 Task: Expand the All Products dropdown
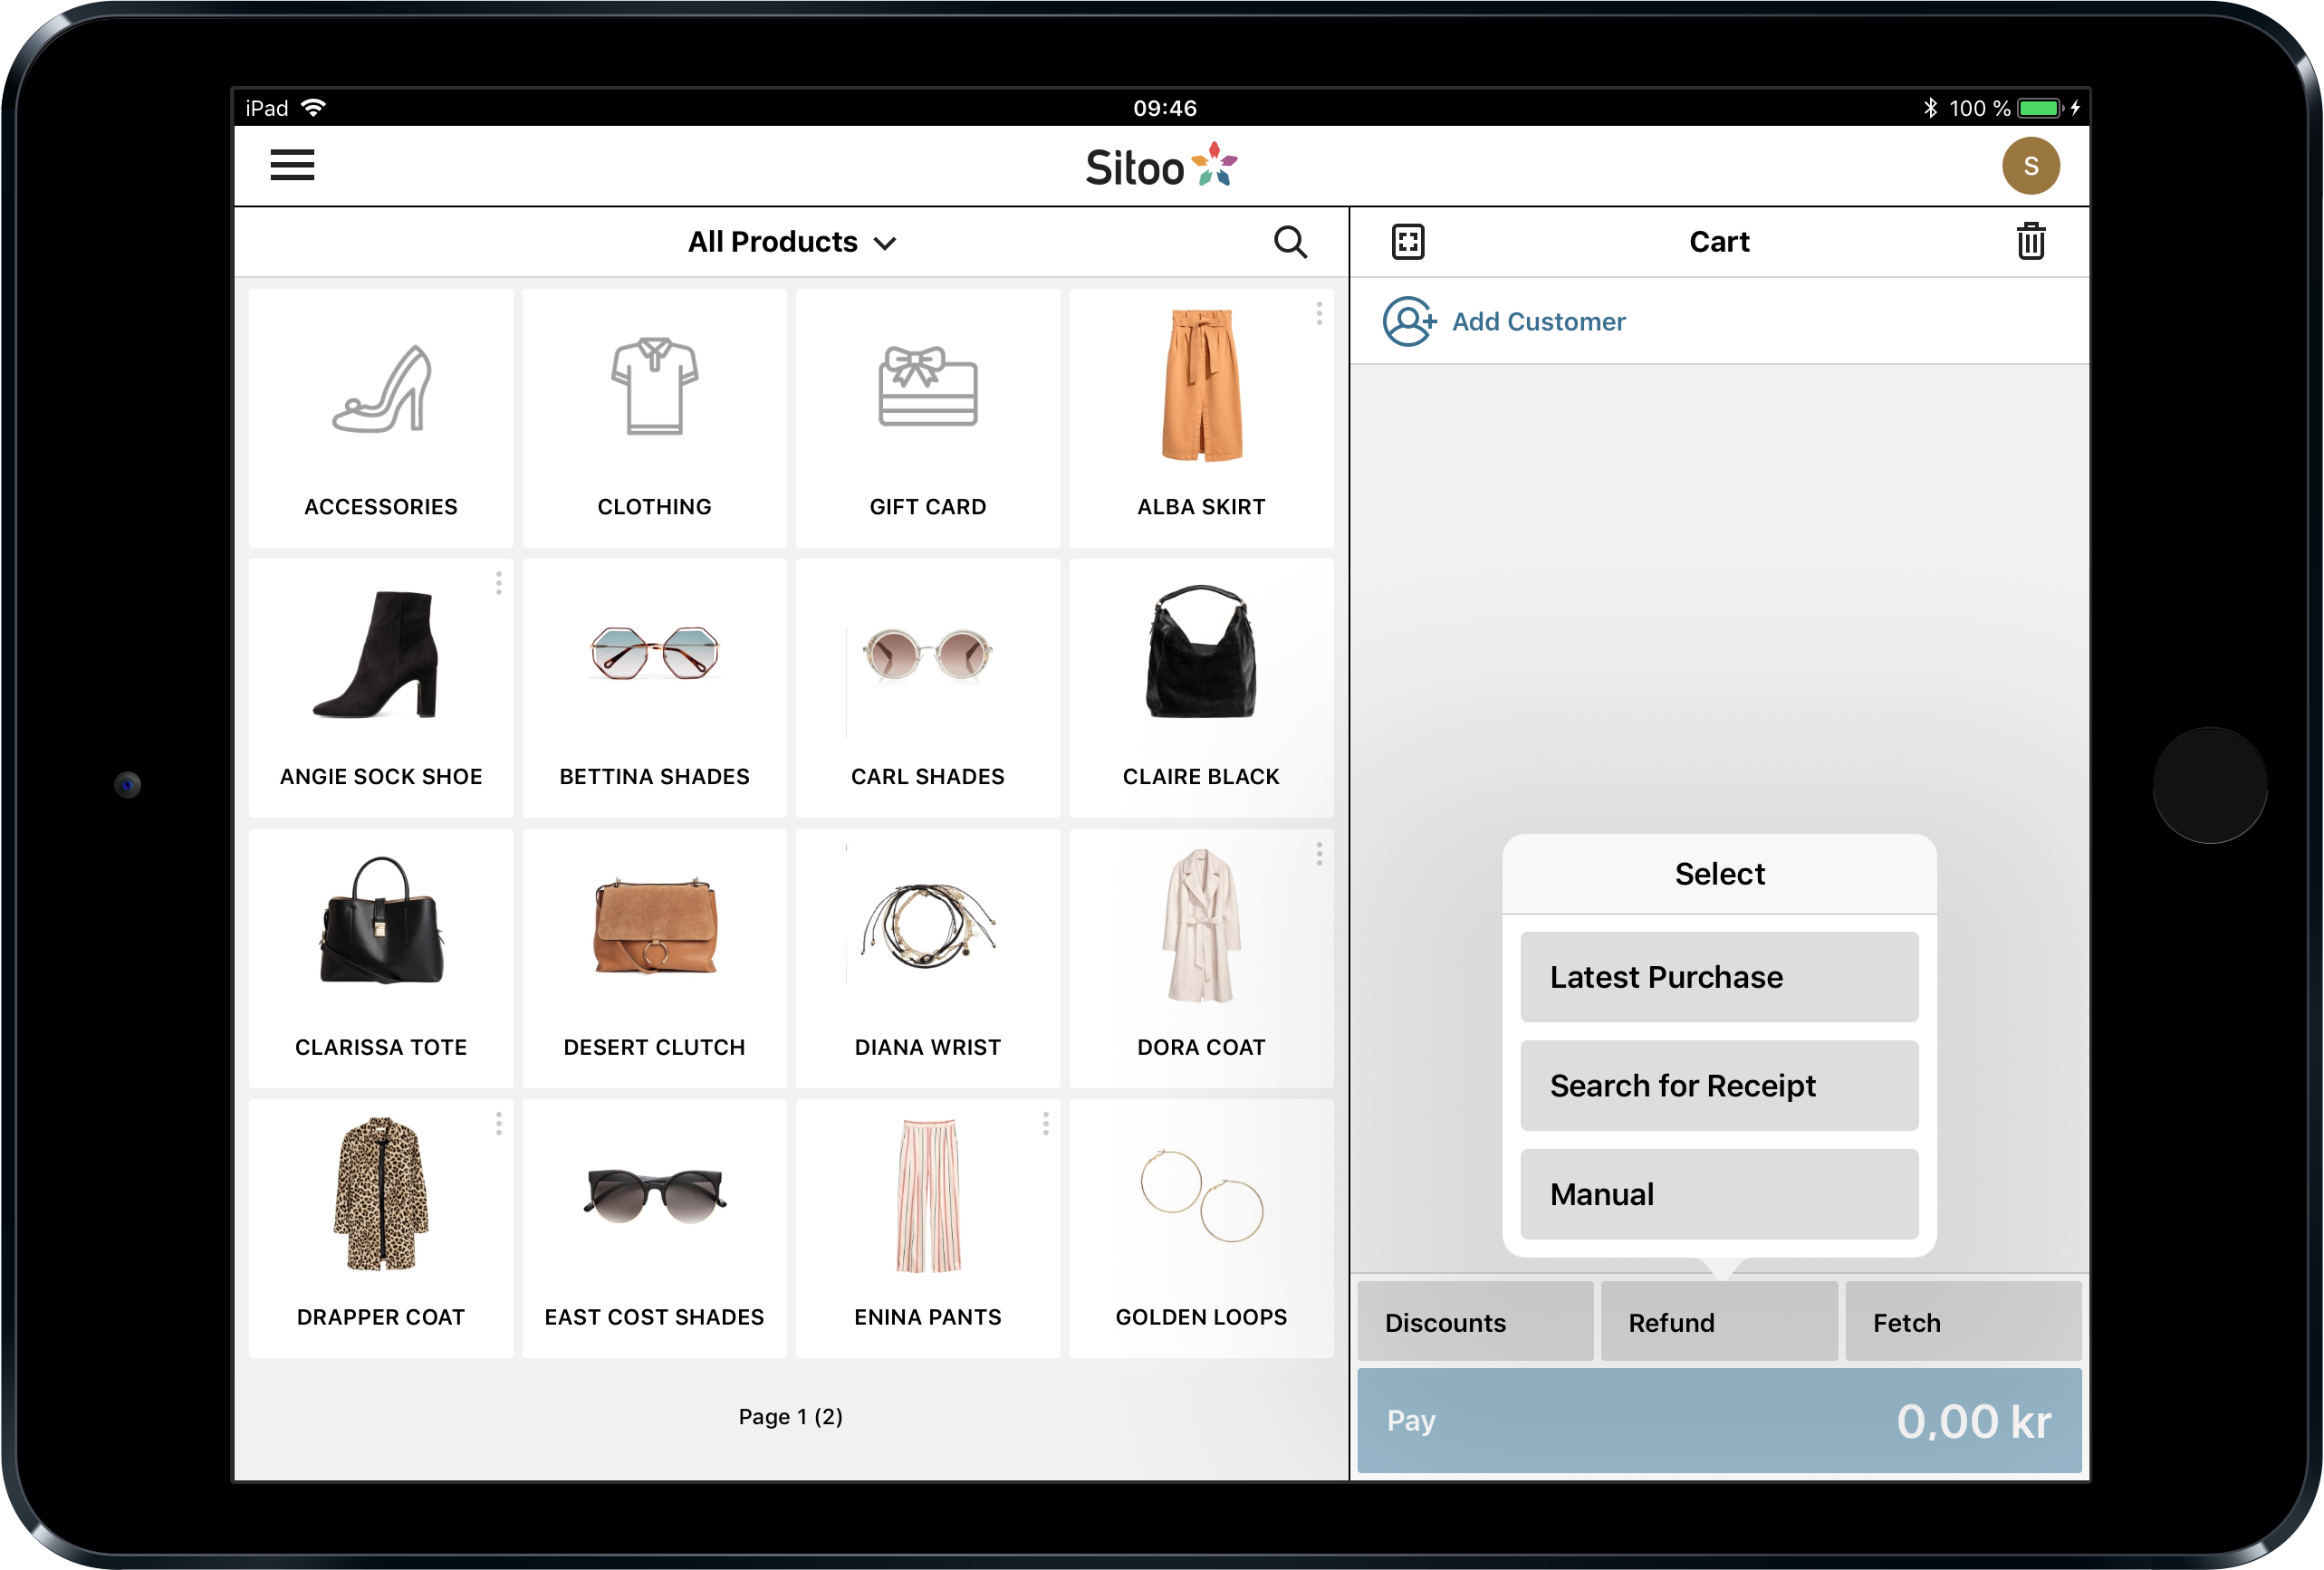tap(791, 242)
